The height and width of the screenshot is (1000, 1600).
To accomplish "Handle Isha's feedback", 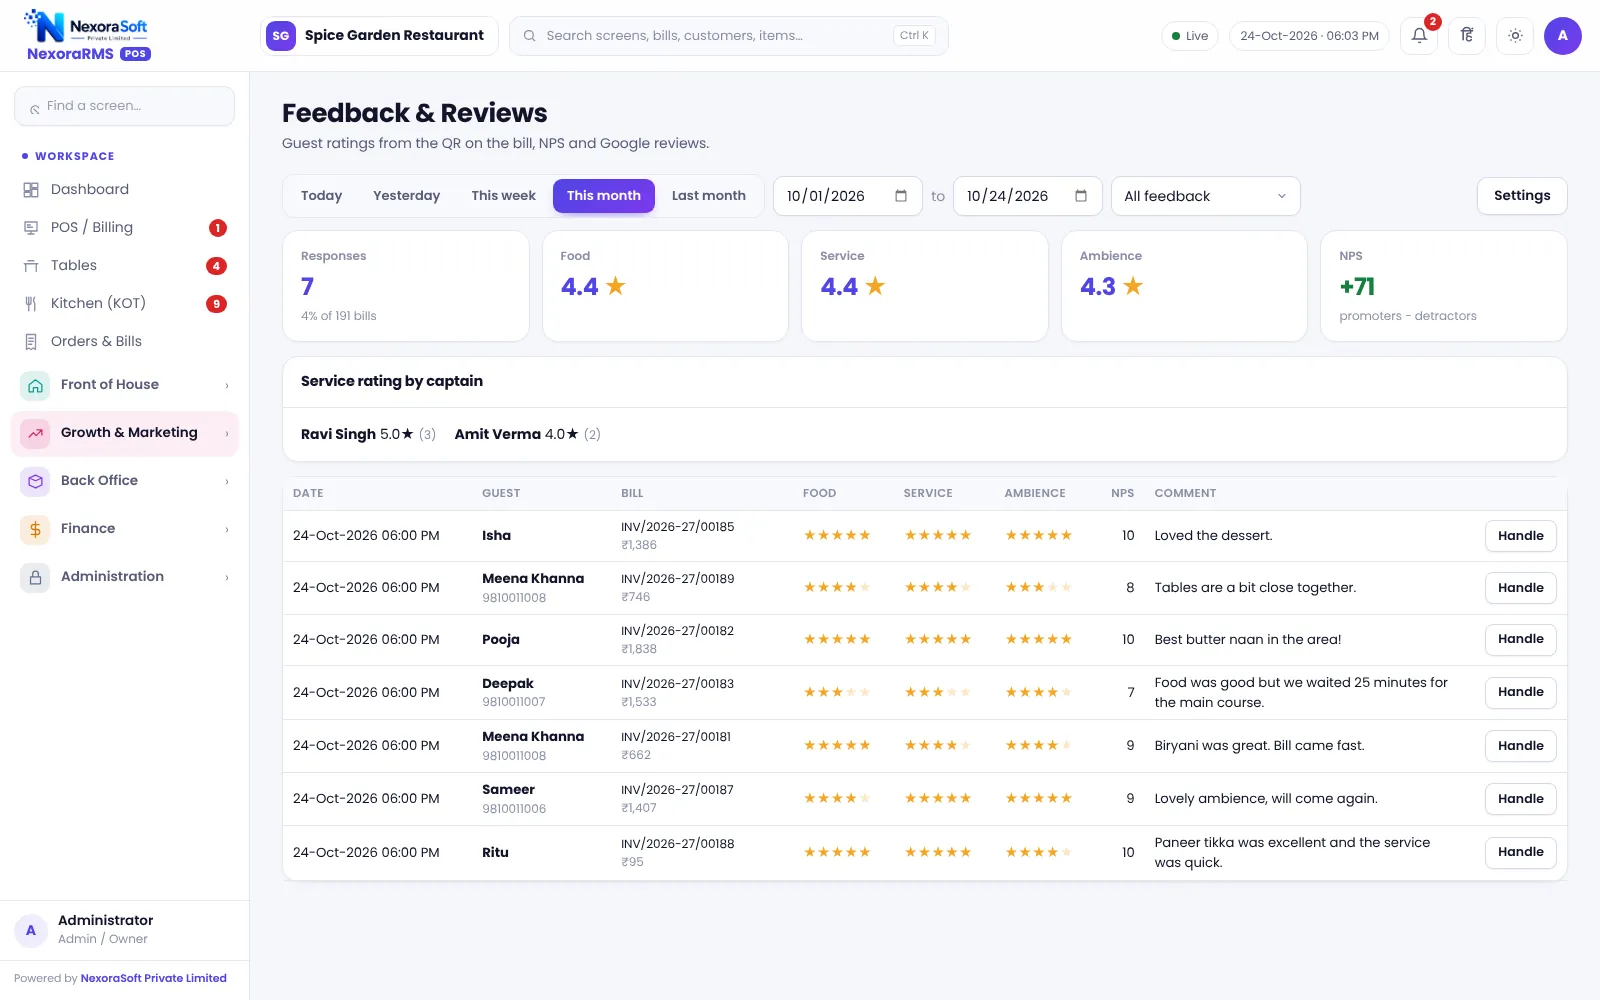I will [x=1521, y=536].
